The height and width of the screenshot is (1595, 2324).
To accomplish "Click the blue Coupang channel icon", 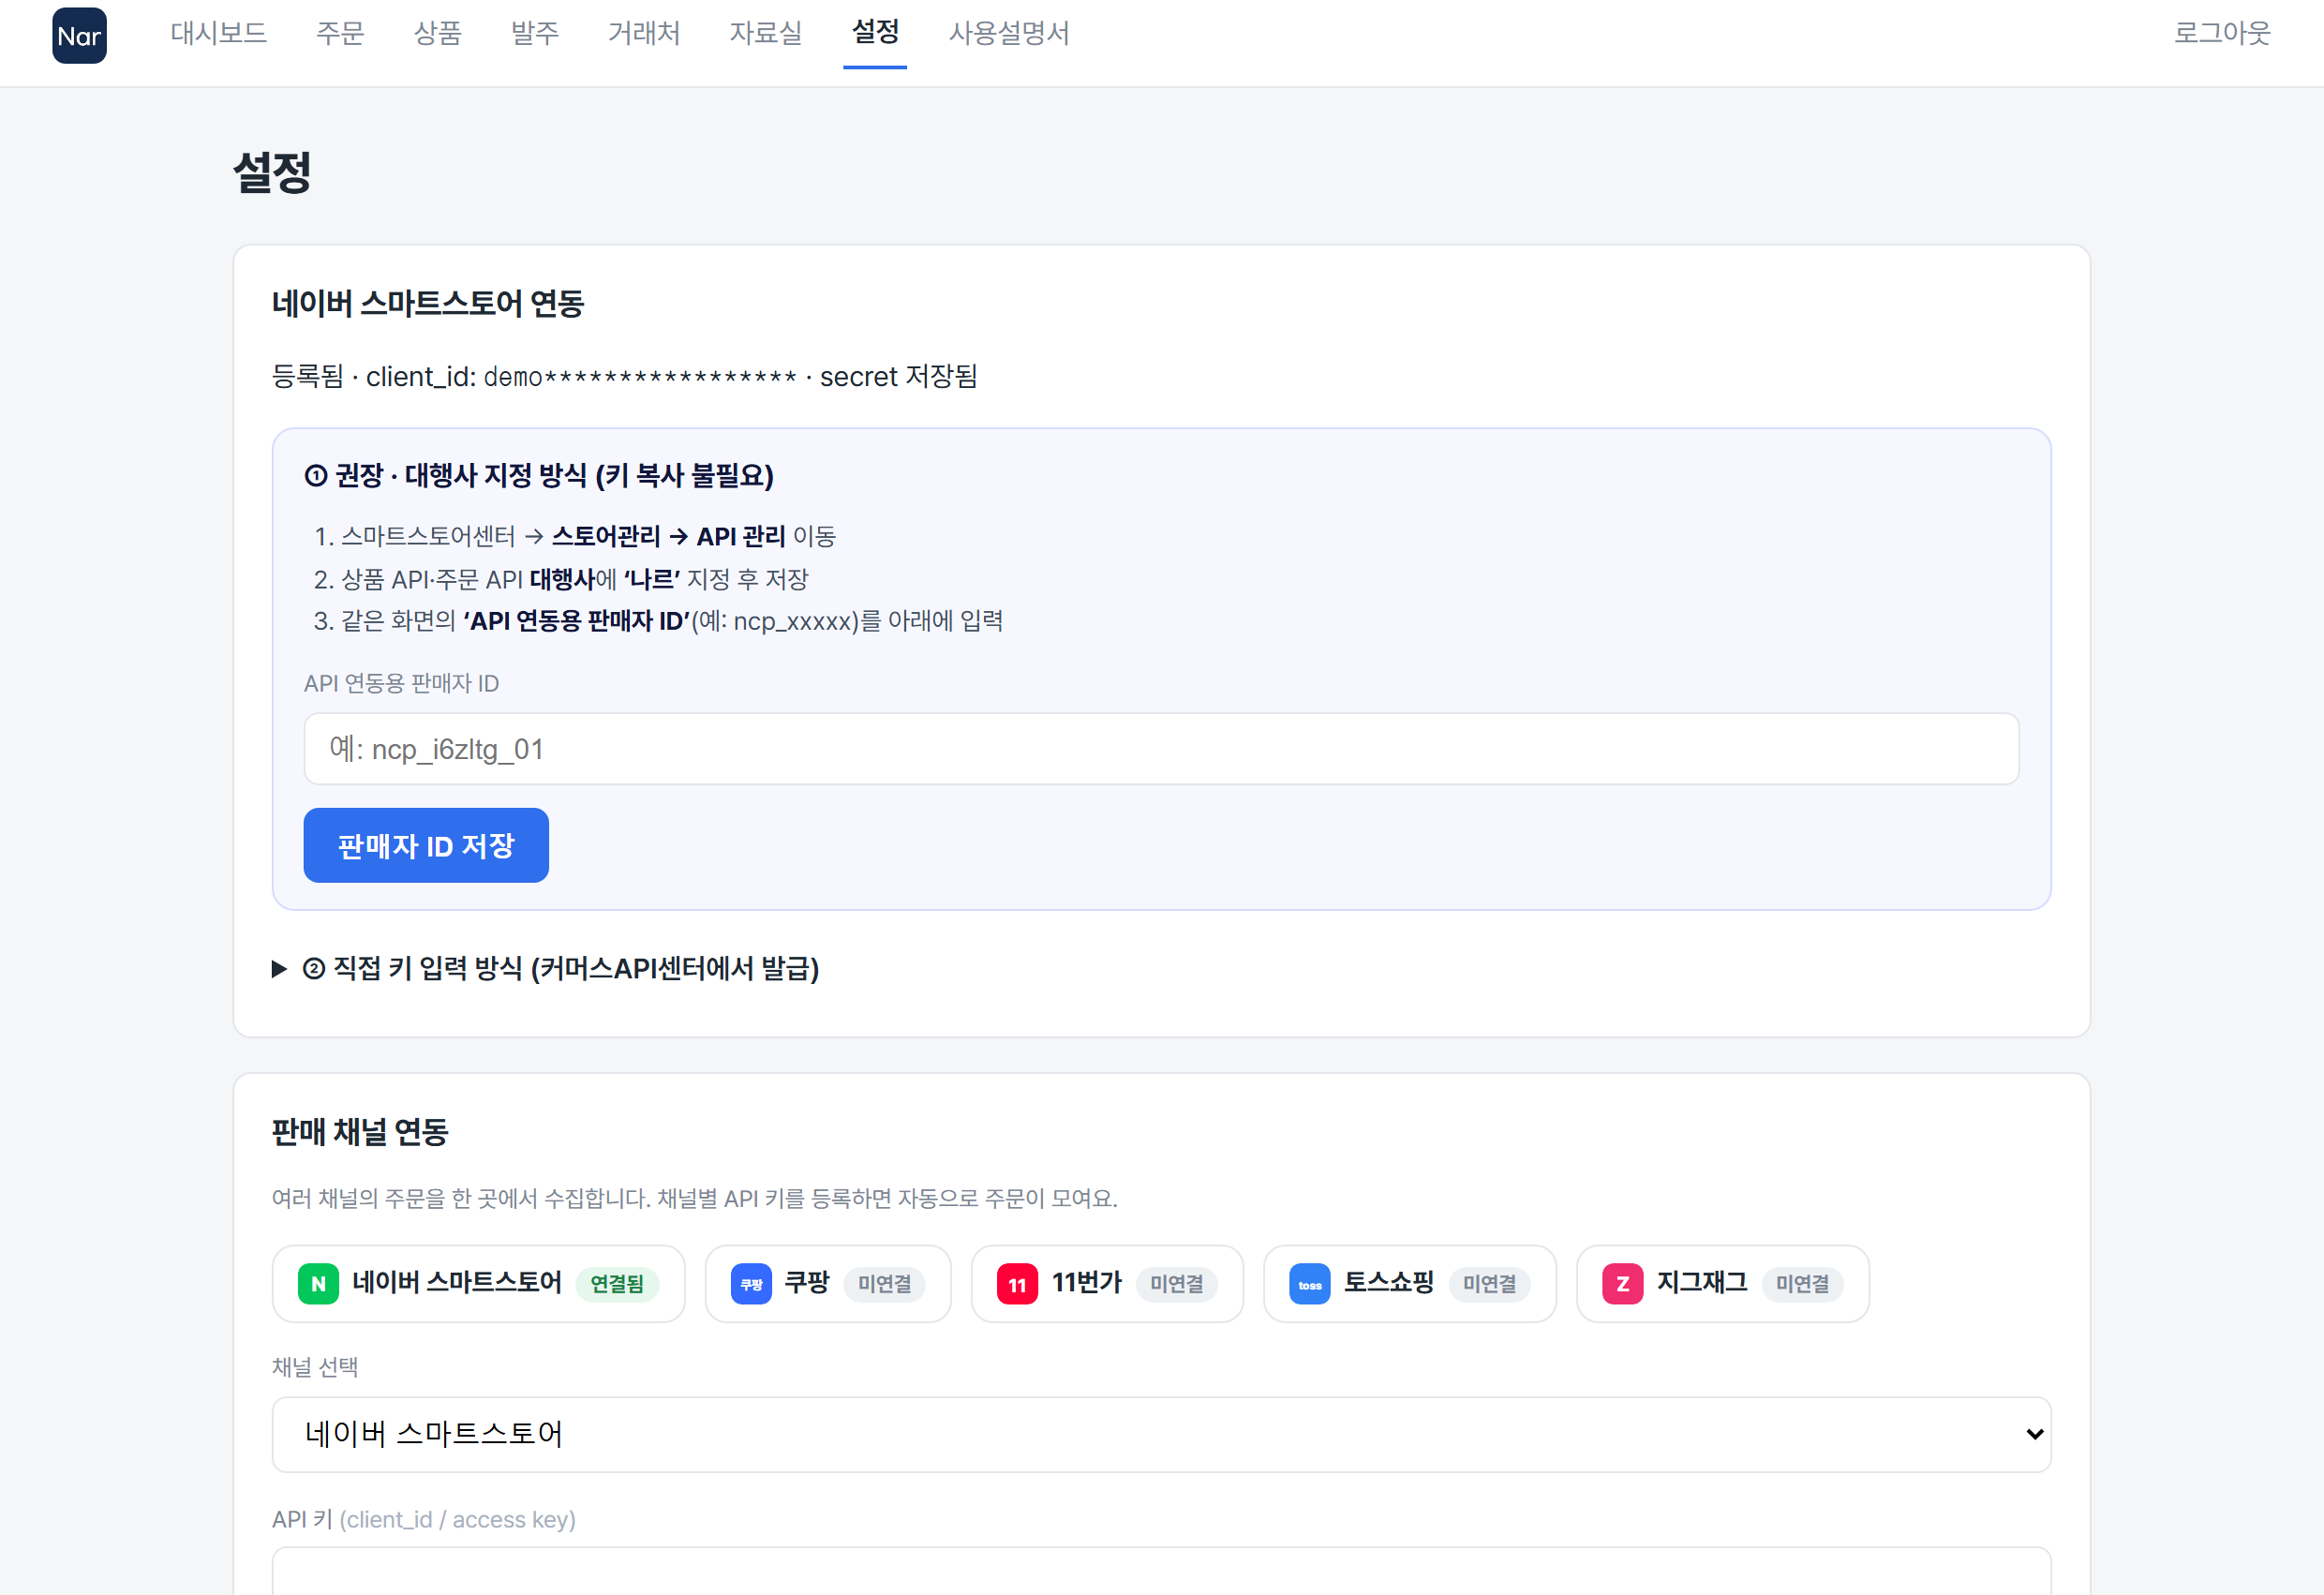I will point(751,1284).
